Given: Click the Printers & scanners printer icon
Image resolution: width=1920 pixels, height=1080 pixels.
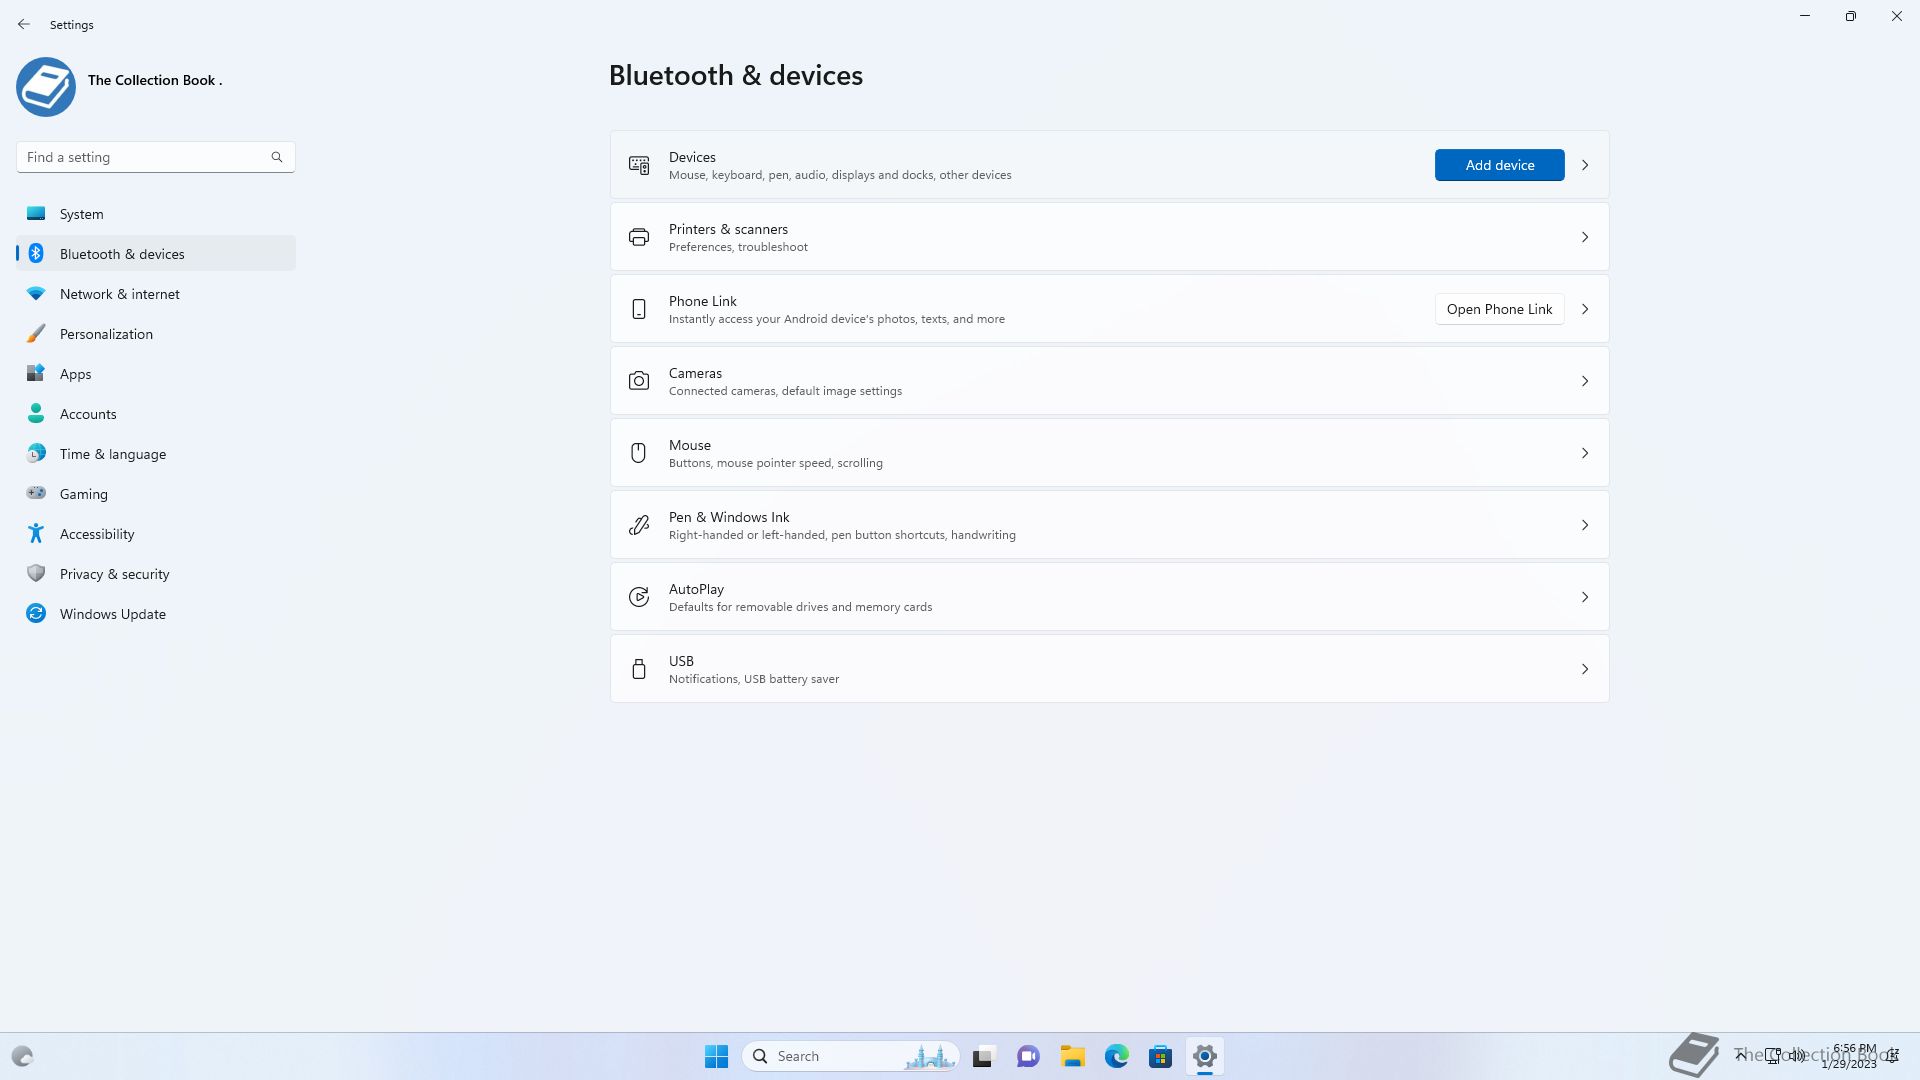Looking at the screenshot, I should coord(639,237).
